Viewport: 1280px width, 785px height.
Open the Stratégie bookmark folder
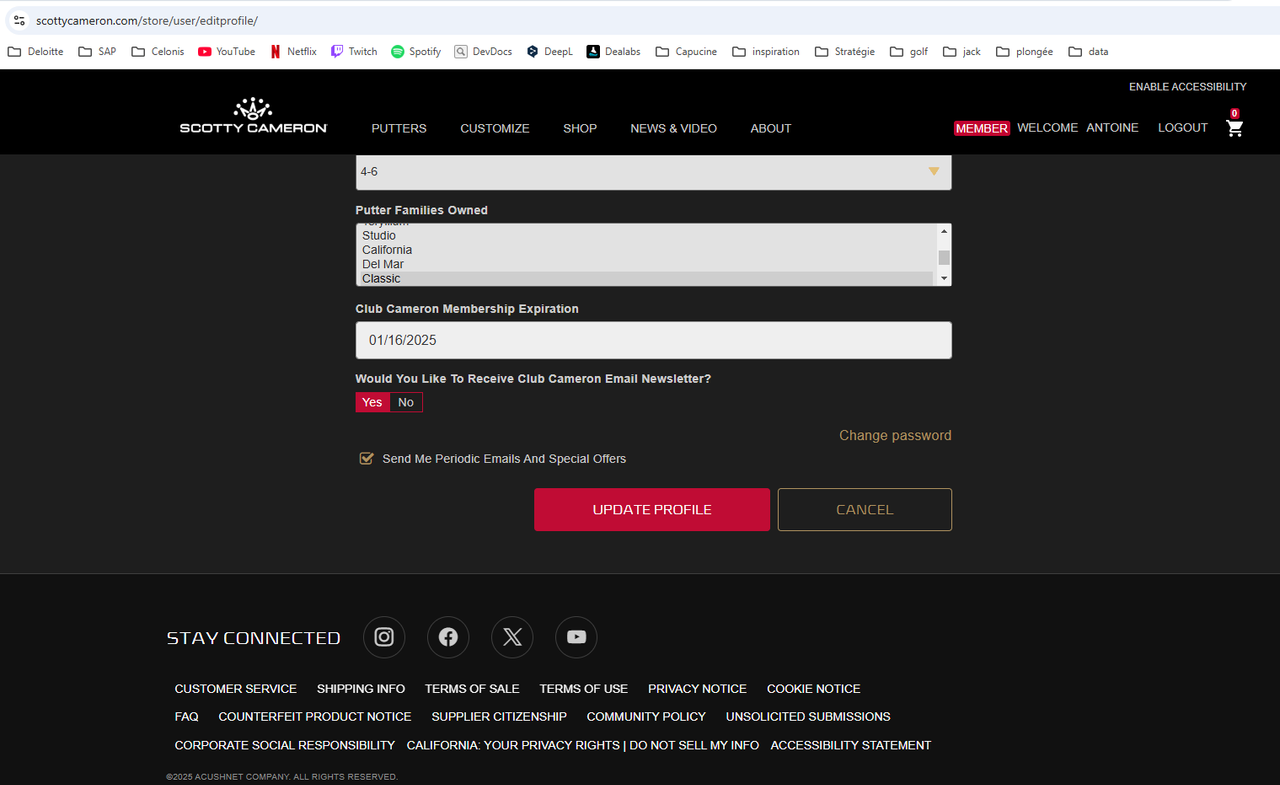(x=845, y=51)
